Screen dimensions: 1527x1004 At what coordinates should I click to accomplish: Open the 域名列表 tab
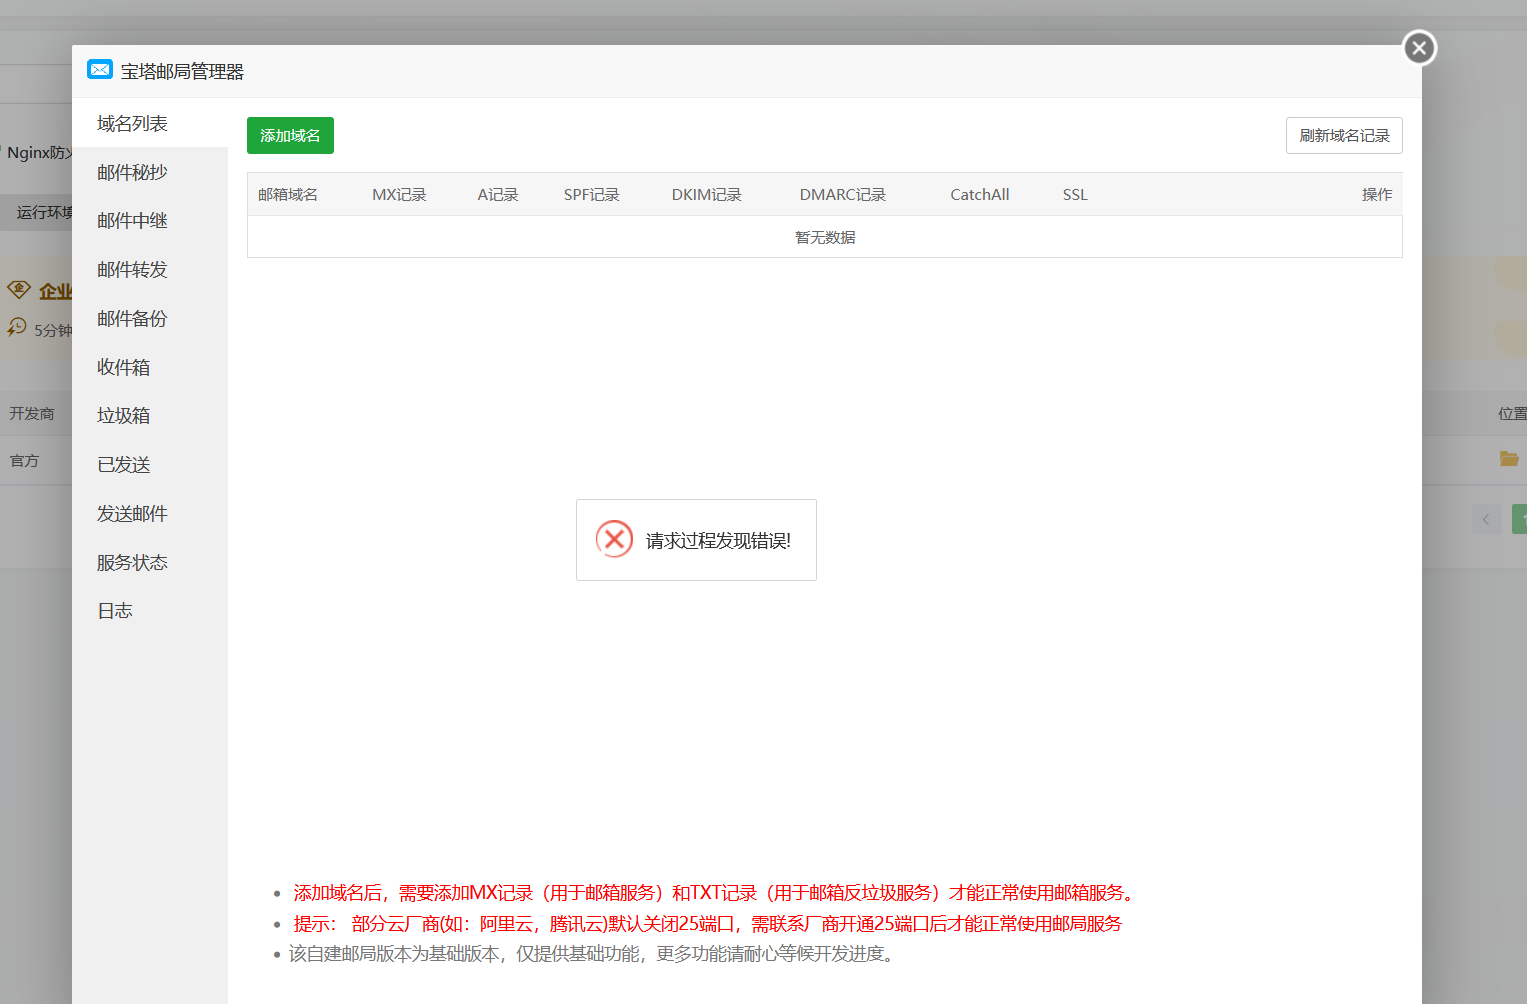click(150, 123)
